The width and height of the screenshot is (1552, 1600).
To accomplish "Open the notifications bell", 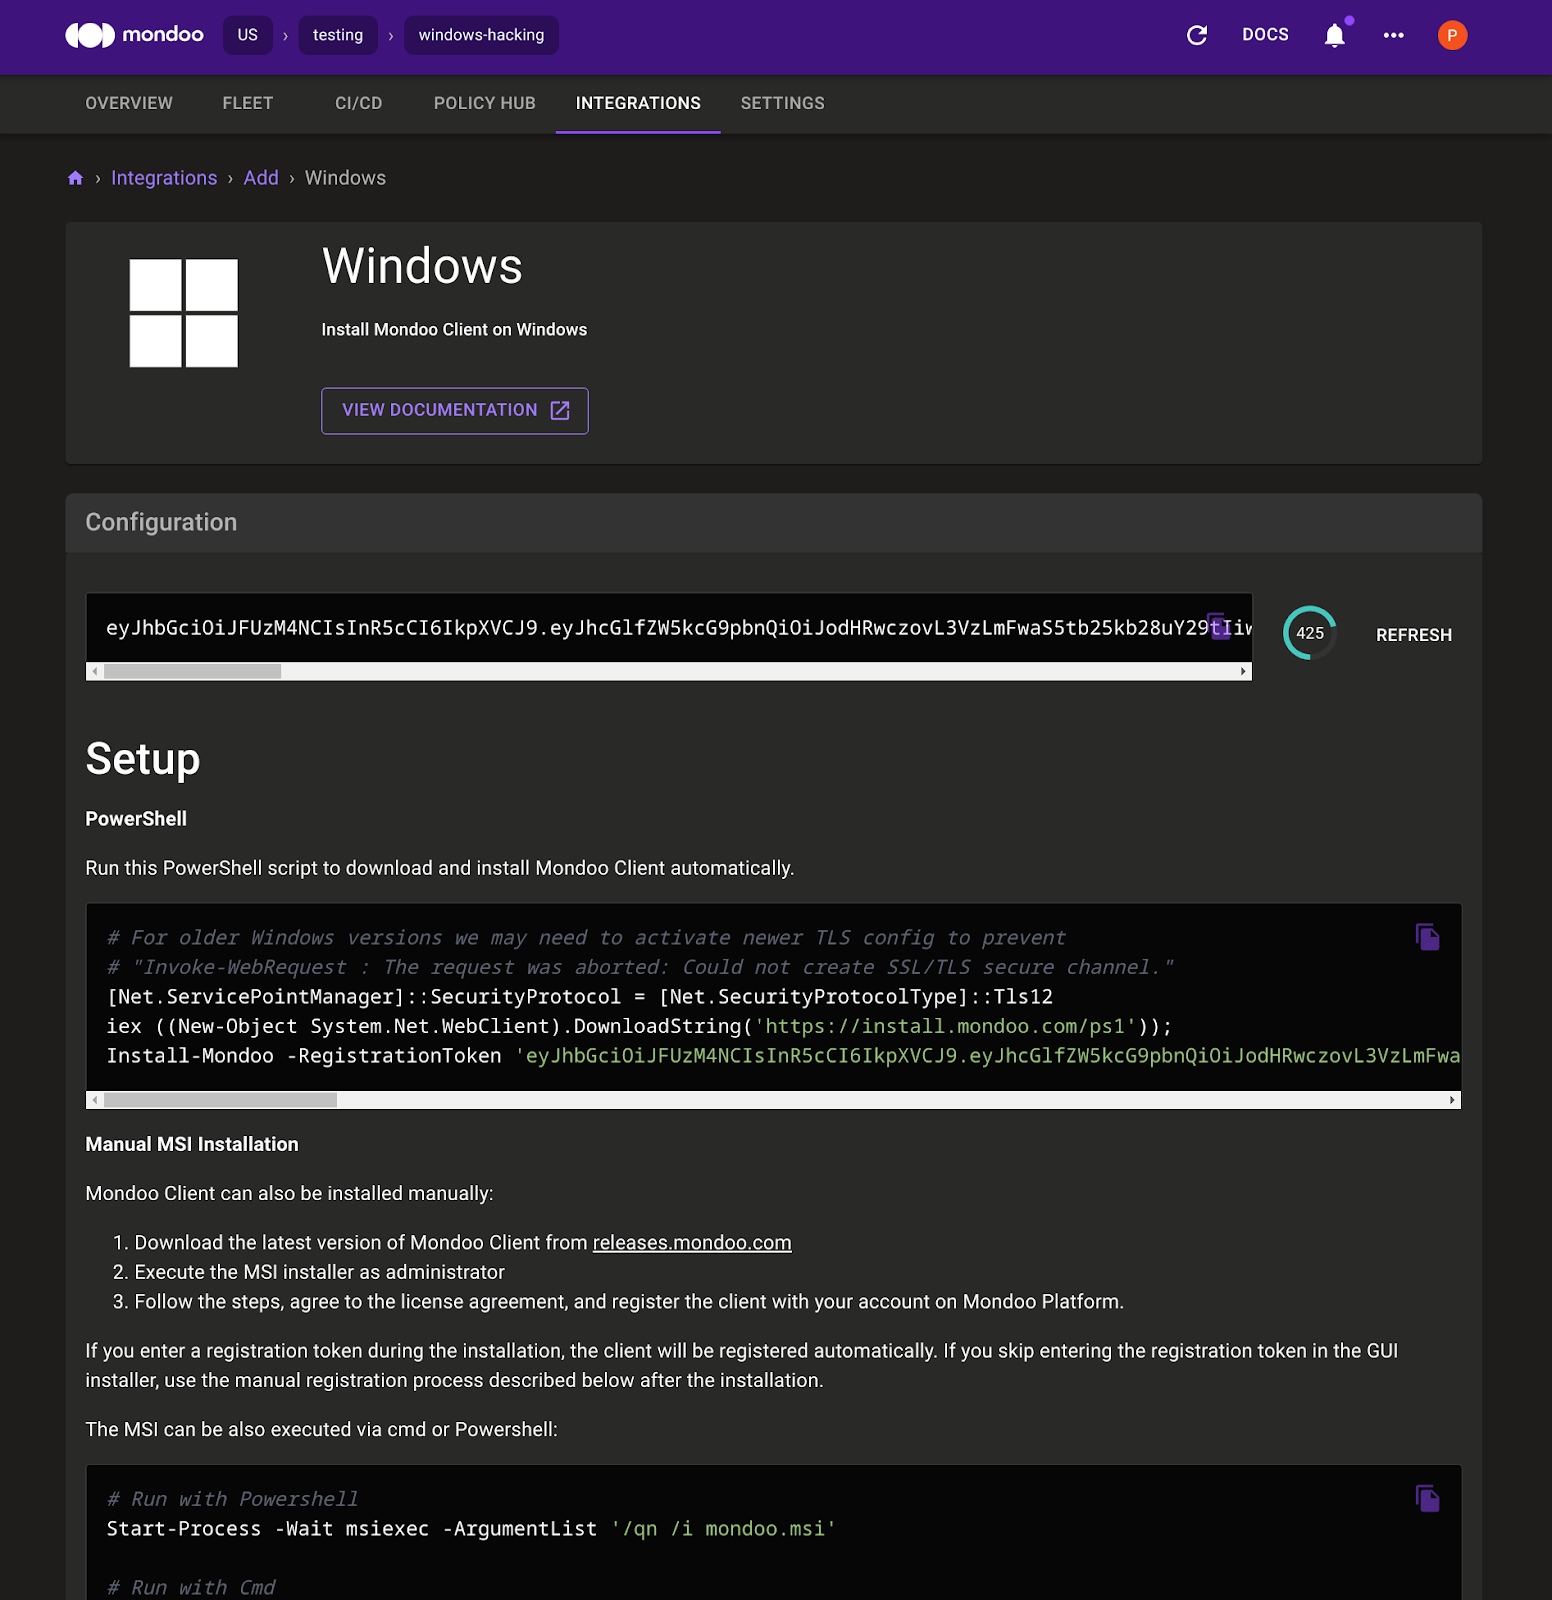I will coord(1335,35).
